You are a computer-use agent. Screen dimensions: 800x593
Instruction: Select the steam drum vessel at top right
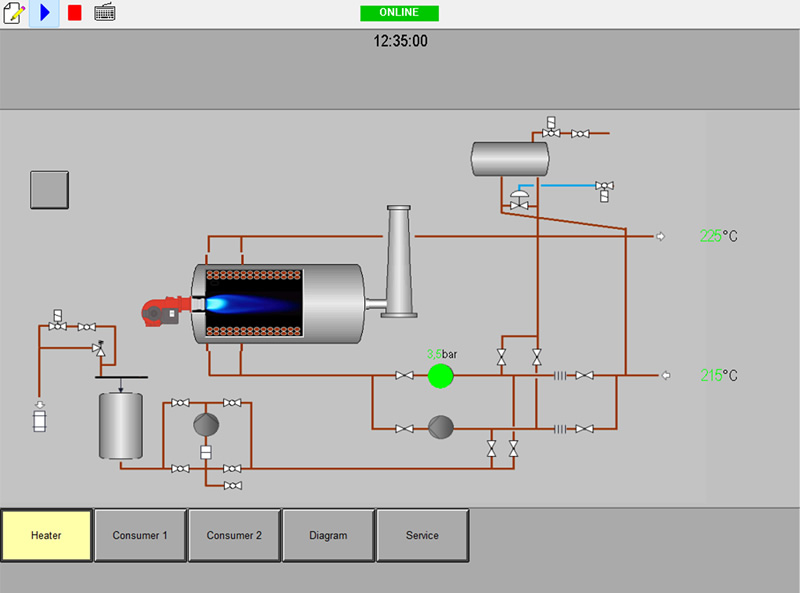click(508, 157)
